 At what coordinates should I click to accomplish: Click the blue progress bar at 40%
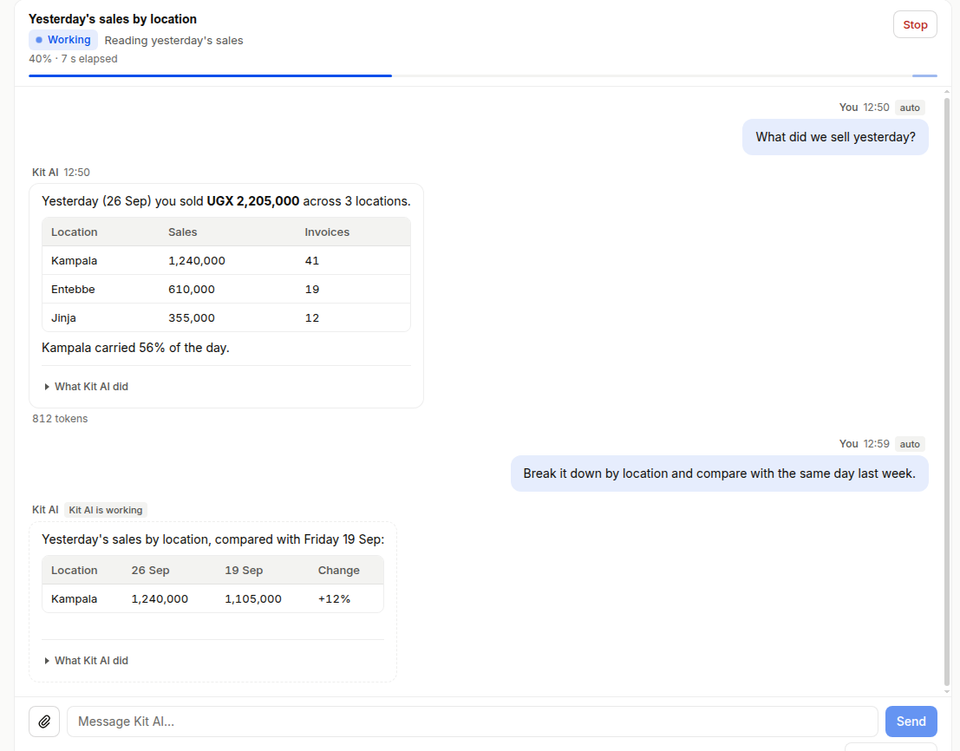(x=210, y=76)
